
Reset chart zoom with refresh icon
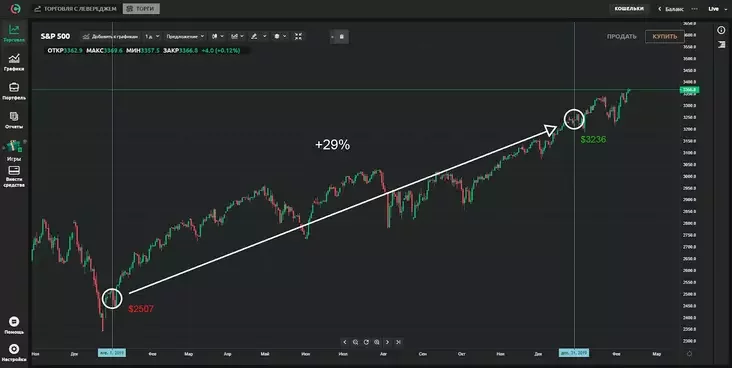(366, 342)
